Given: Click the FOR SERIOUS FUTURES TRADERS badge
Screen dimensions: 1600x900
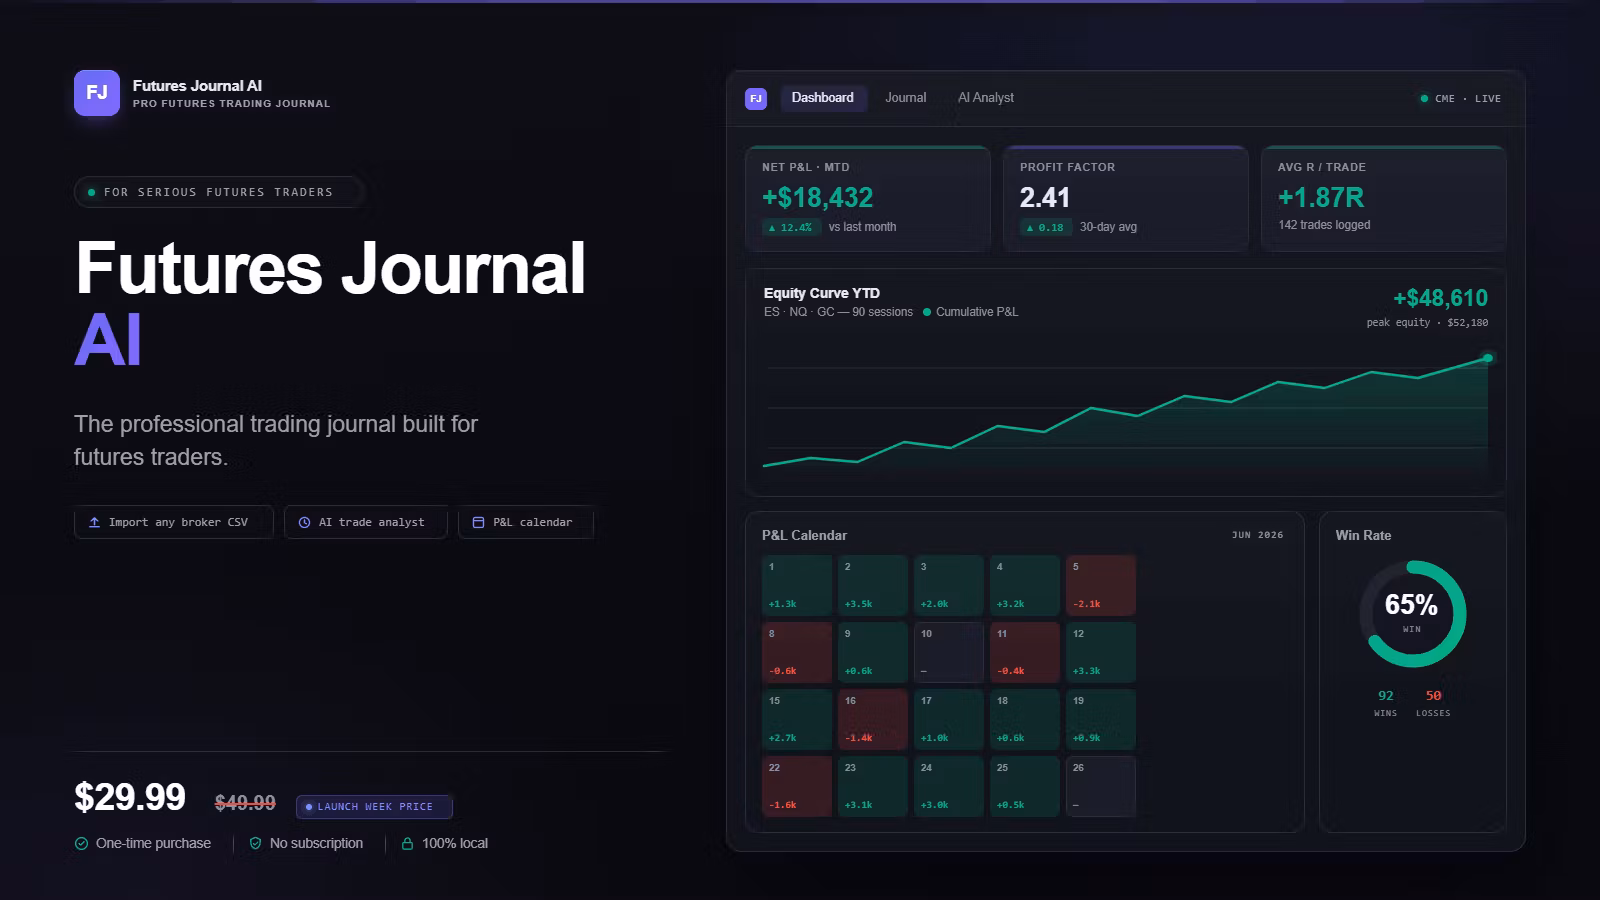Looking at the screenshot, I should (x=220, y=192).
